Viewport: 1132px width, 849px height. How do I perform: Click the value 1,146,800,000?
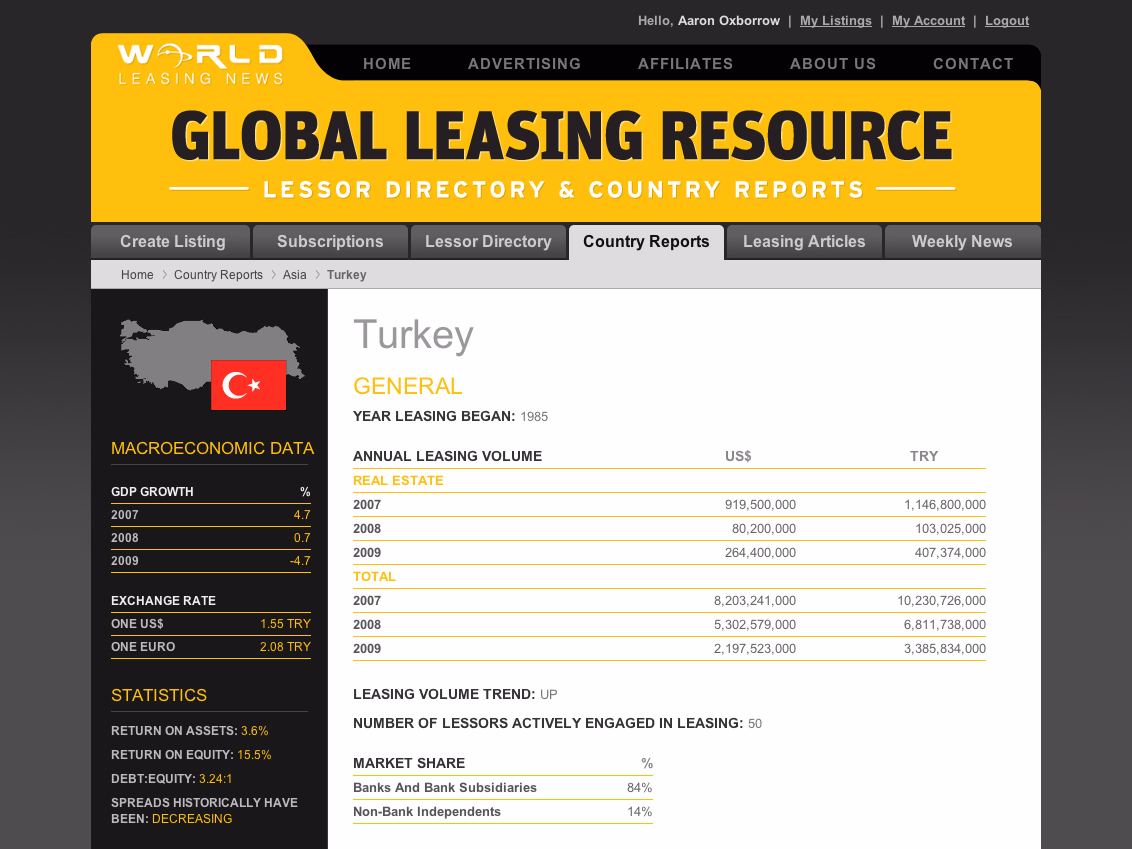(x=945, y=505)
